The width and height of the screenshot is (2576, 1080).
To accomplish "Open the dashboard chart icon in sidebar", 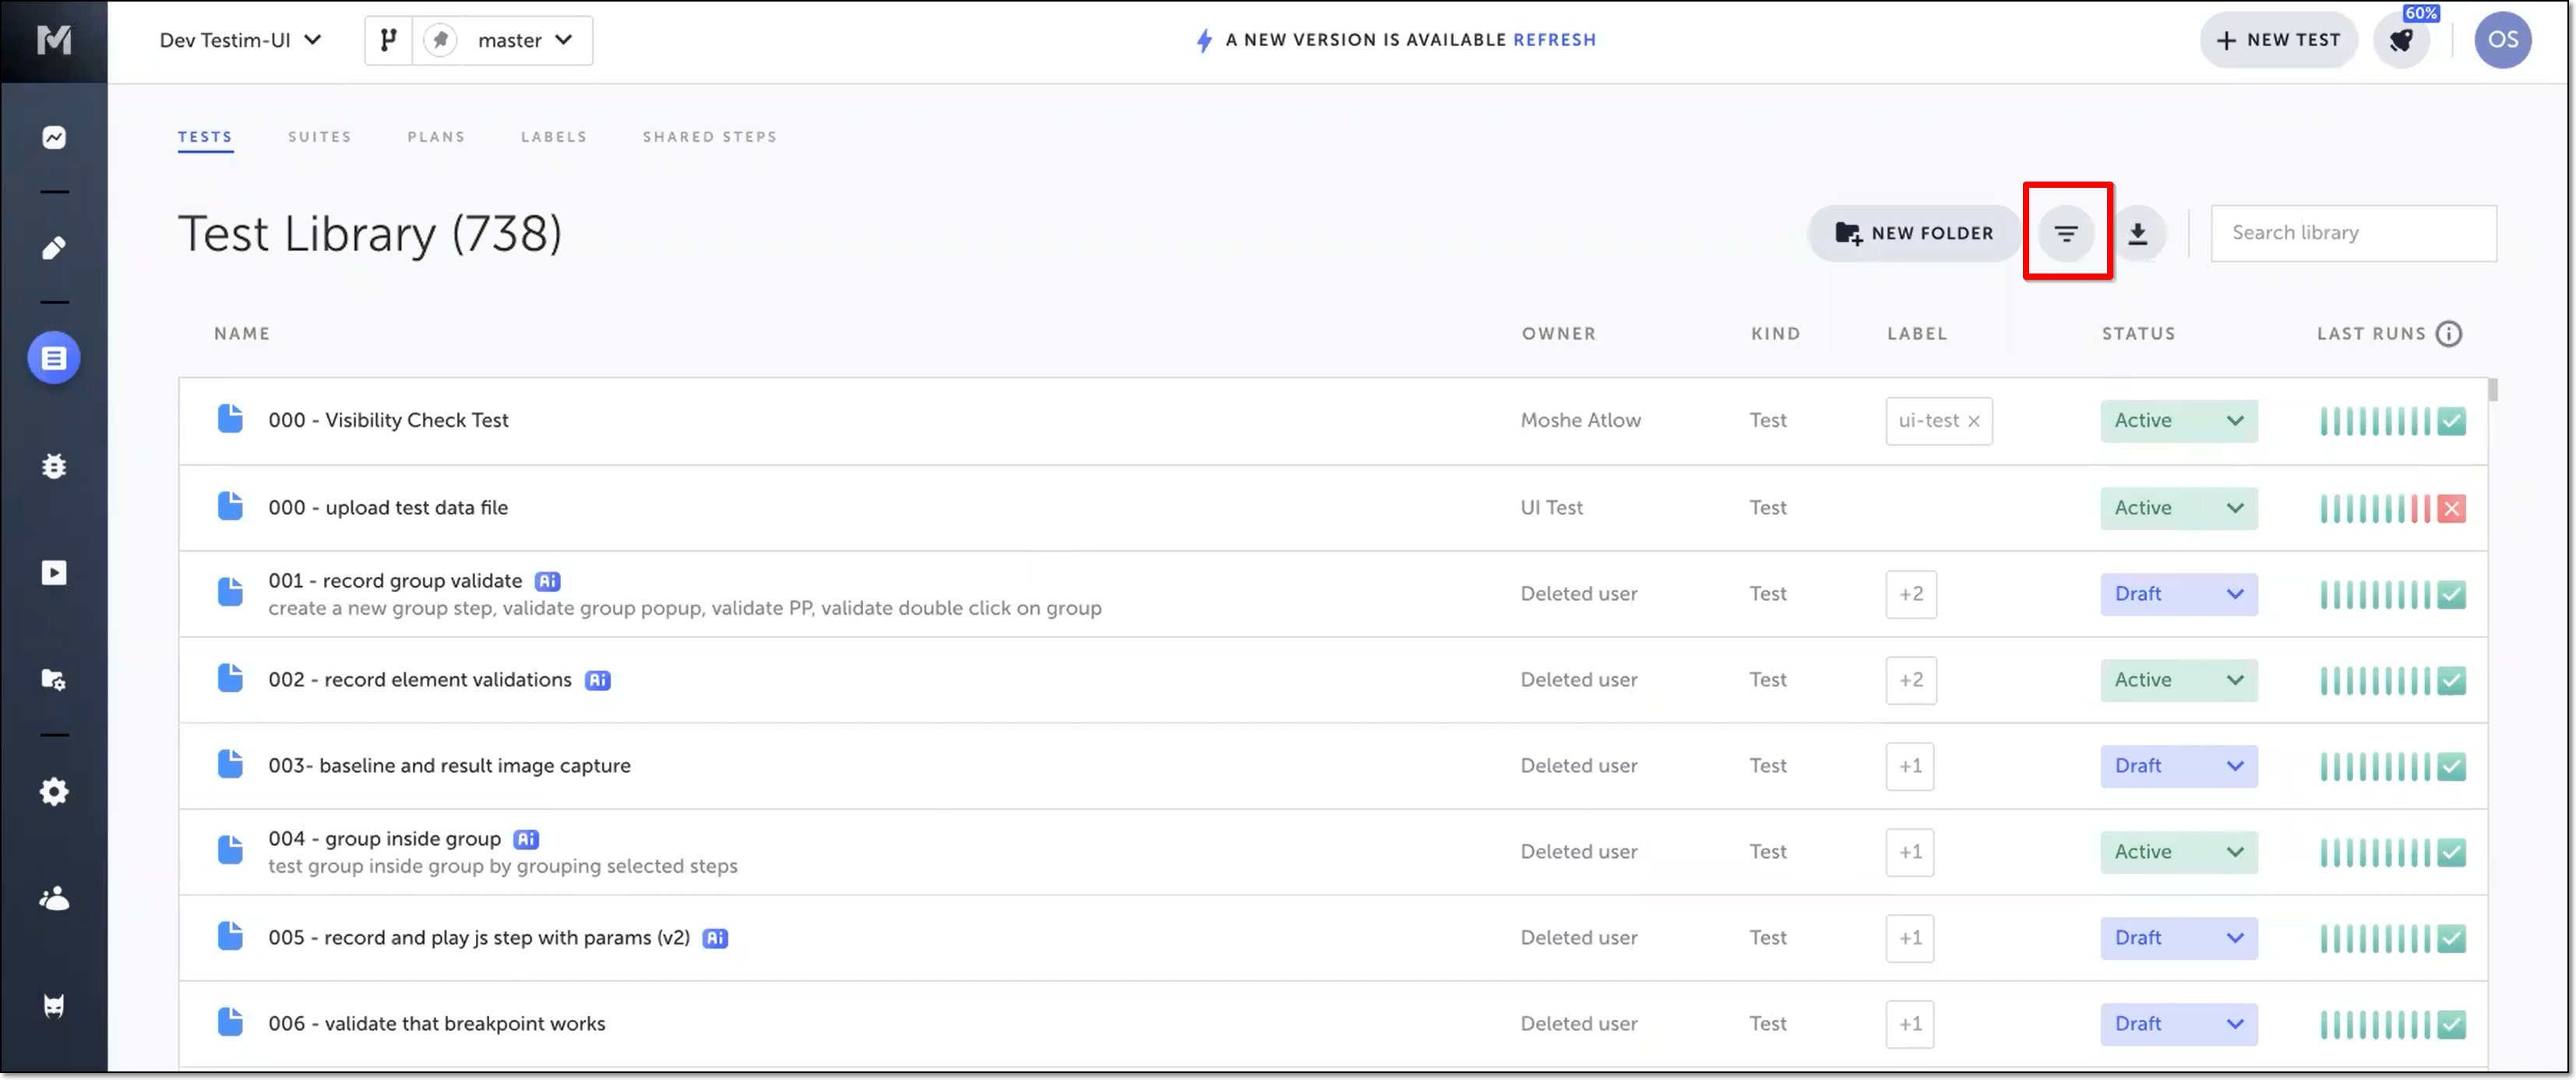I will [54, 137].
